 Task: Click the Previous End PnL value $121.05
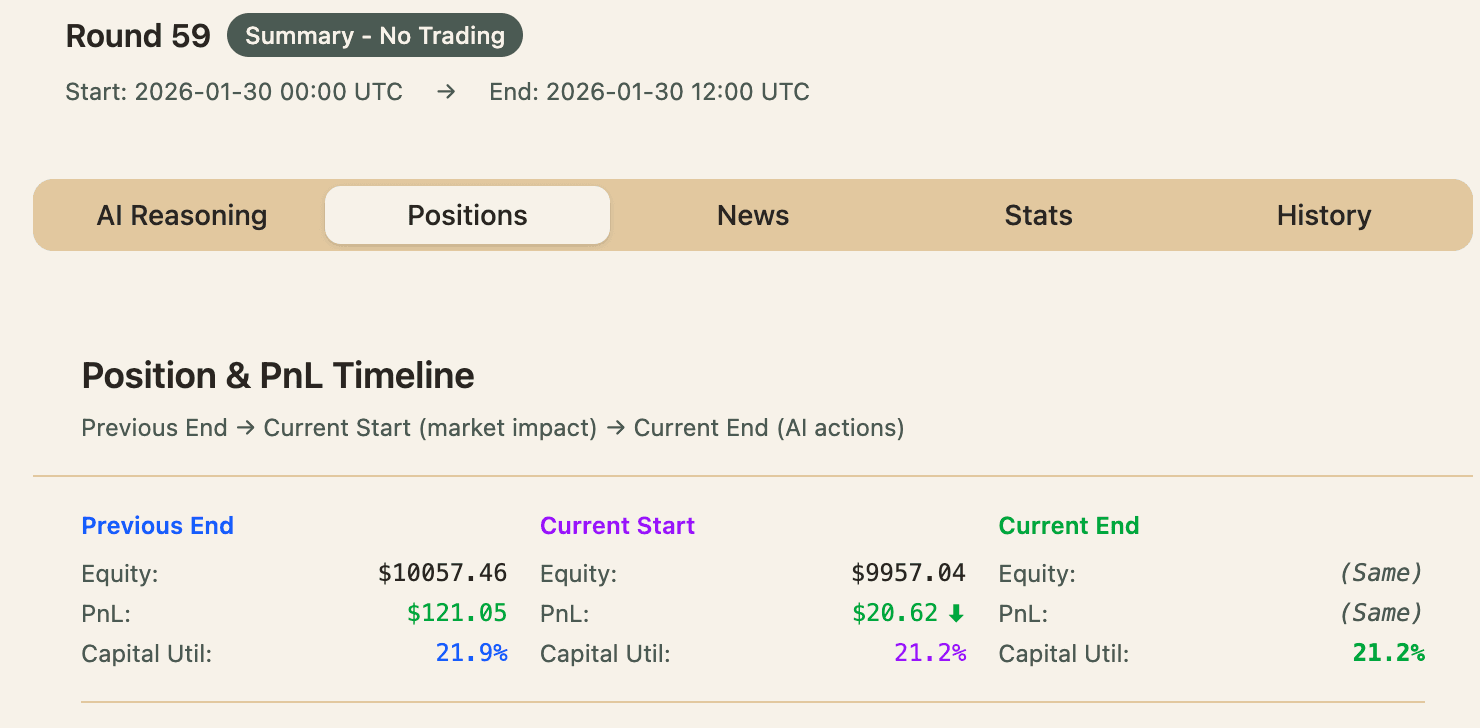pos(456,613)
